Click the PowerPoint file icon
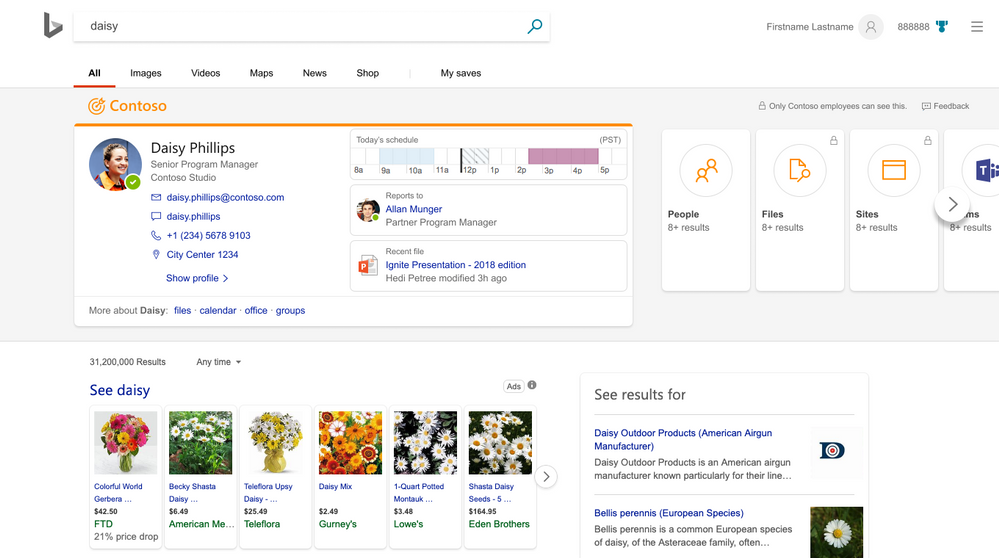Viewport: 999px width, 558px height. pyautogui.click(x=368, y=265)
